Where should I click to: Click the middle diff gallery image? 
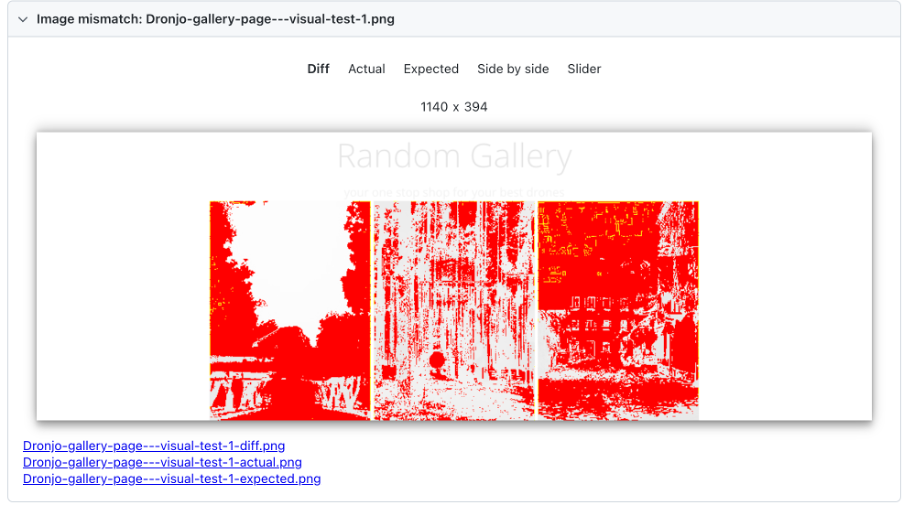(x=454, y=310)
